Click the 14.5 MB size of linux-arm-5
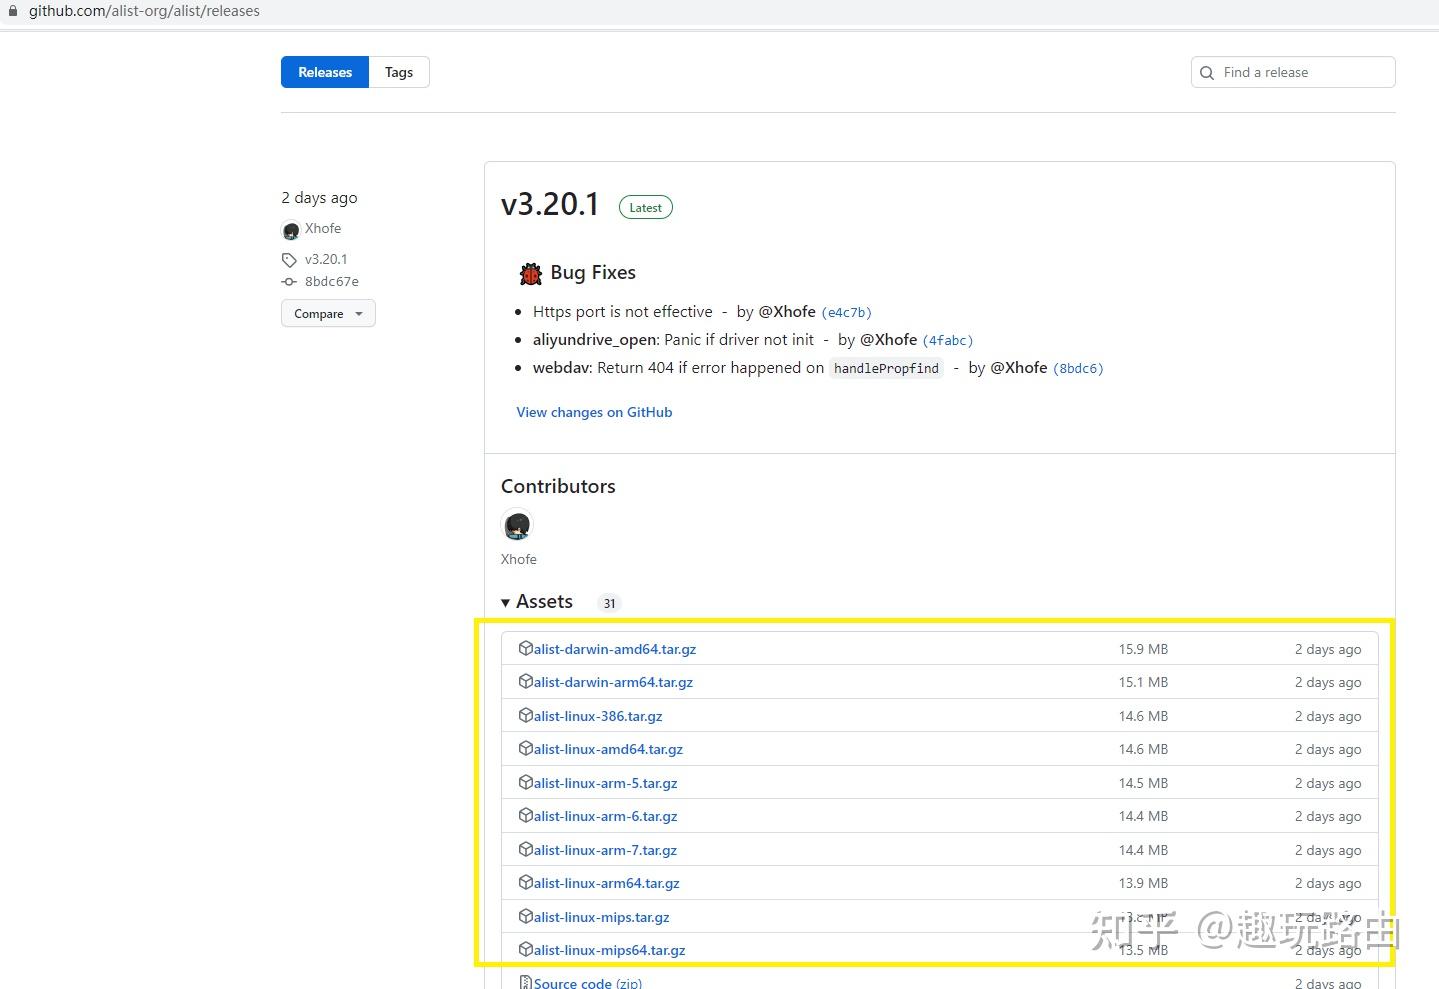 [x=1143, y=783]
